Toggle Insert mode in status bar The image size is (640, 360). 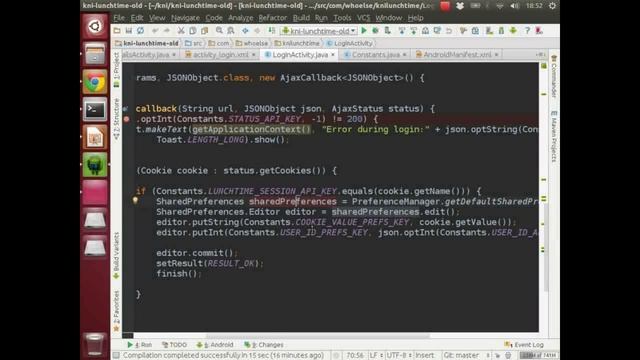424,356
